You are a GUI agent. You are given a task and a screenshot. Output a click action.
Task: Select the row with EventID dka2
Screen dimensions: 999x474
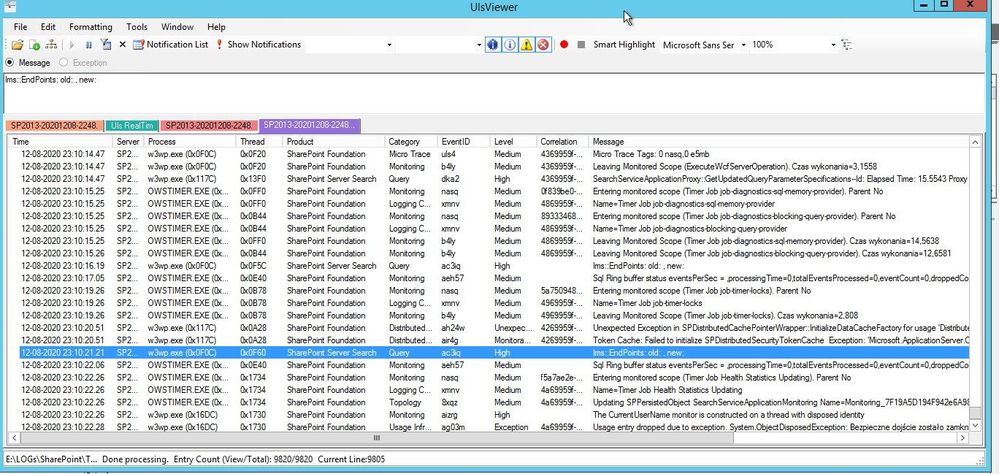[489, 179]
